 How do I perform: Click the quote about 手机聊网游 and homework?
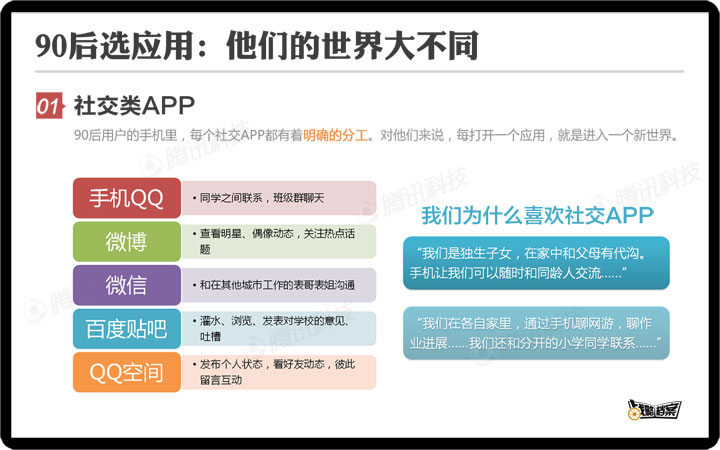point(536,333)
